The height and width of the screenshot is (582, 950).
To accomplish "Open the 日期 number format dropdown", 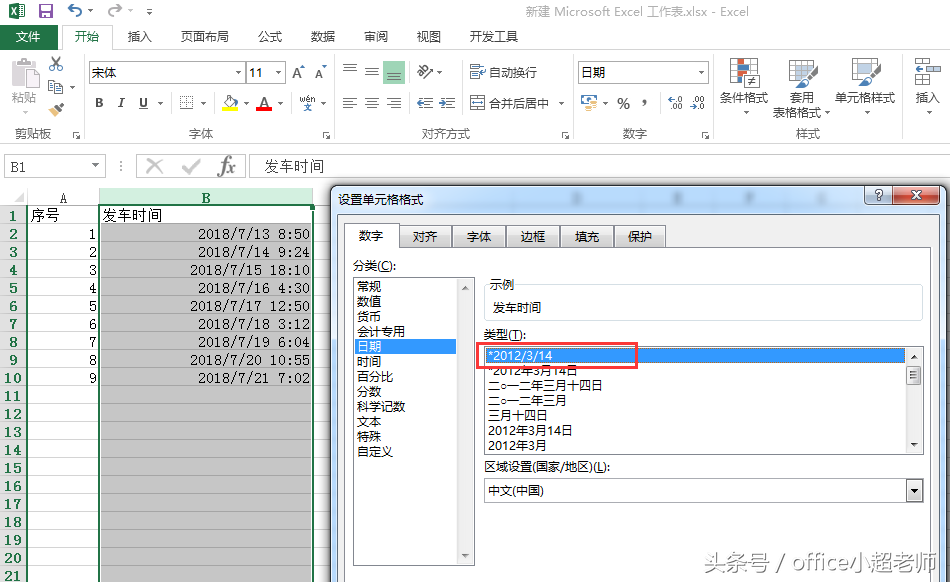I will click(x=701, y=73).
